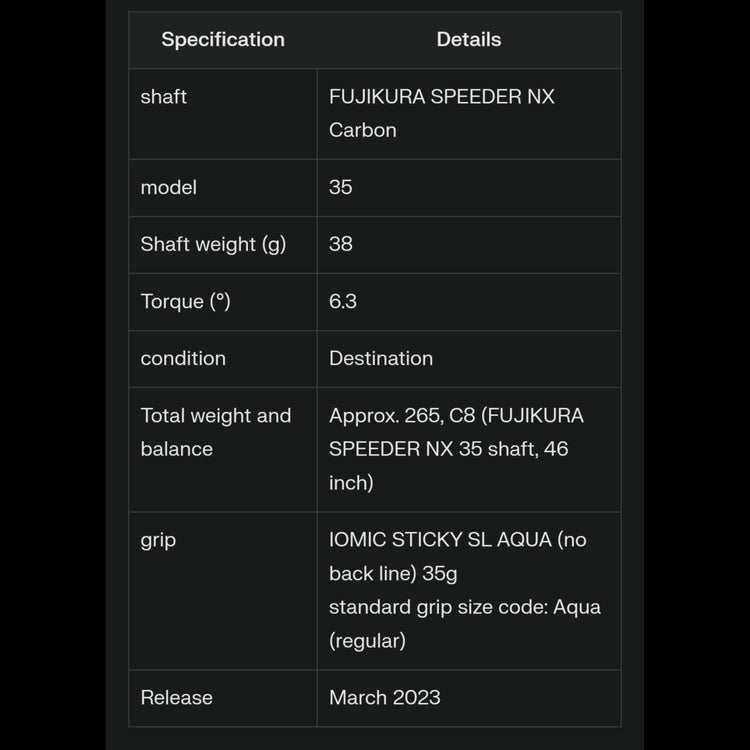Click the FUJIKURA SPEEDER NX Carbon cell
This screenshot has width=750, height=750.
(x=441, y=113)
